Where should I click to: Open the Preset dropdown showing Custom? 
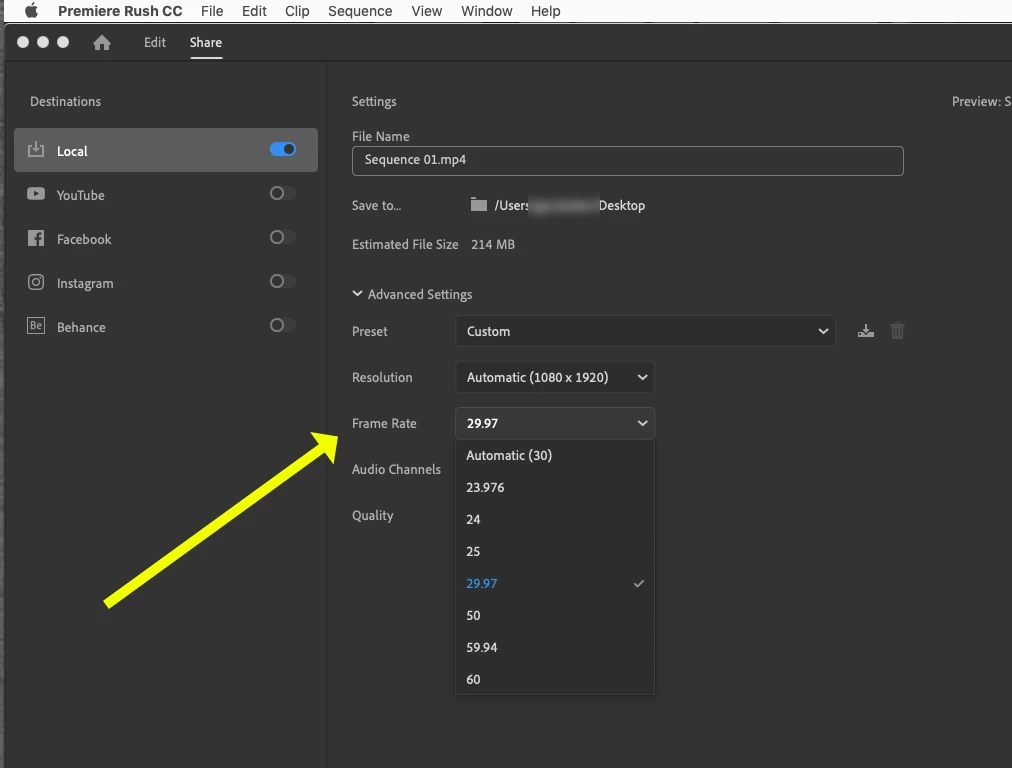tap(645, 331)
